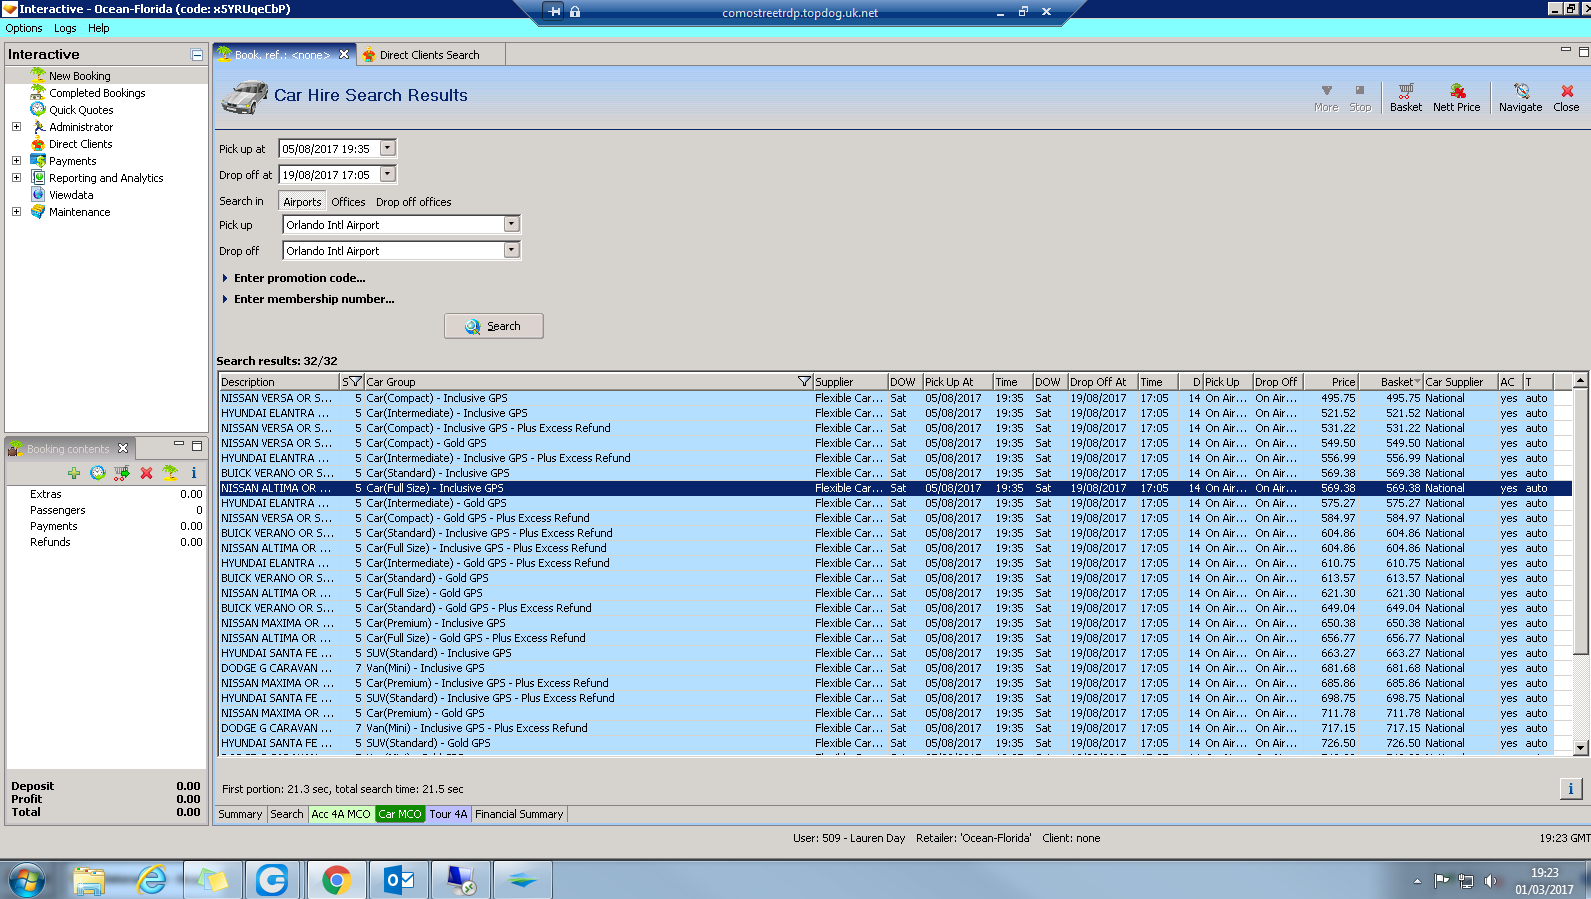
Task: Open the Navigate compass tool
Action: pyautogui.click(x=1520, y=97)
